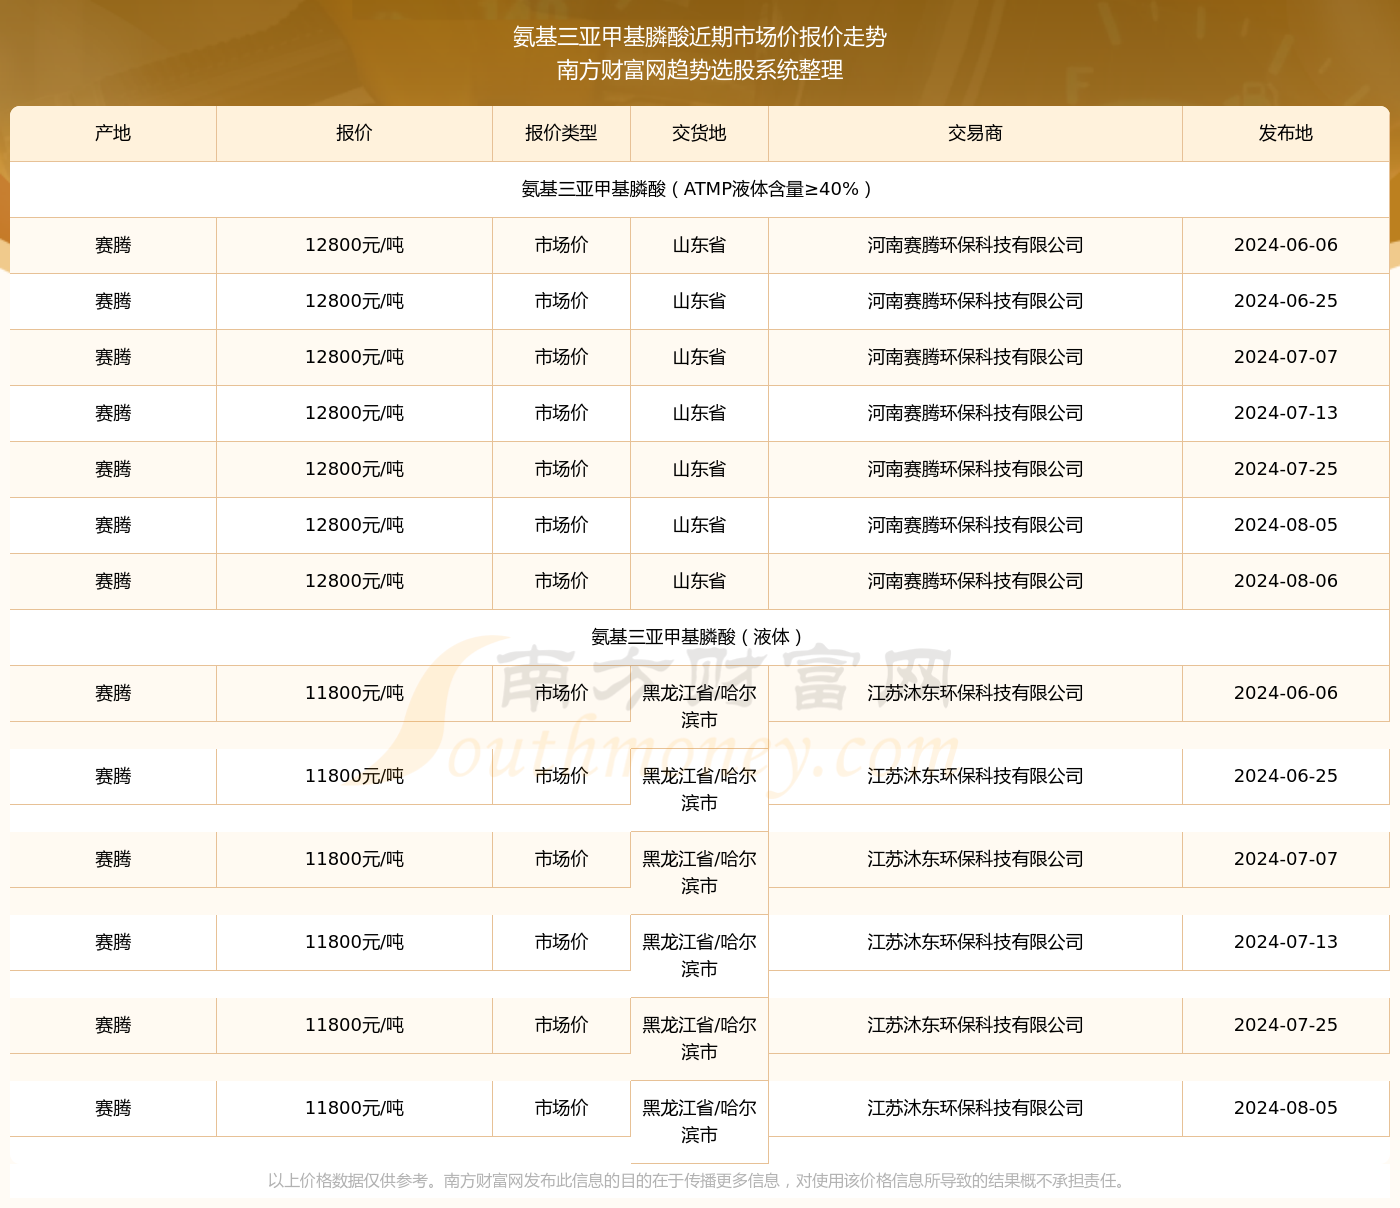Click 河南赛腾环保科技有限公司 in the 2024-08-05 row
Screen dimensions: 1400x1208
tap(975, 525)
